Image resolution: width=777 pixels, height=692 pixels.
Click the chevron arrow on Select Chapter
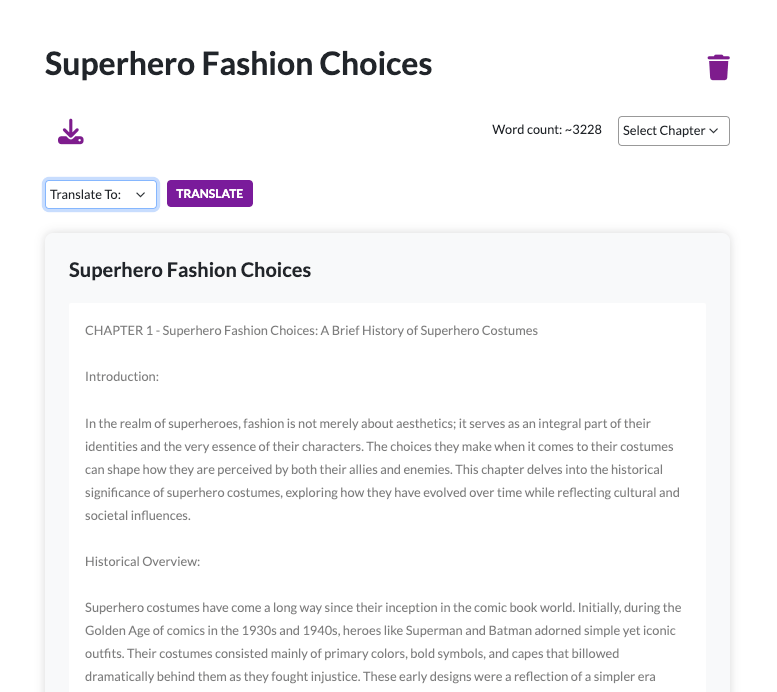(714, 131)
